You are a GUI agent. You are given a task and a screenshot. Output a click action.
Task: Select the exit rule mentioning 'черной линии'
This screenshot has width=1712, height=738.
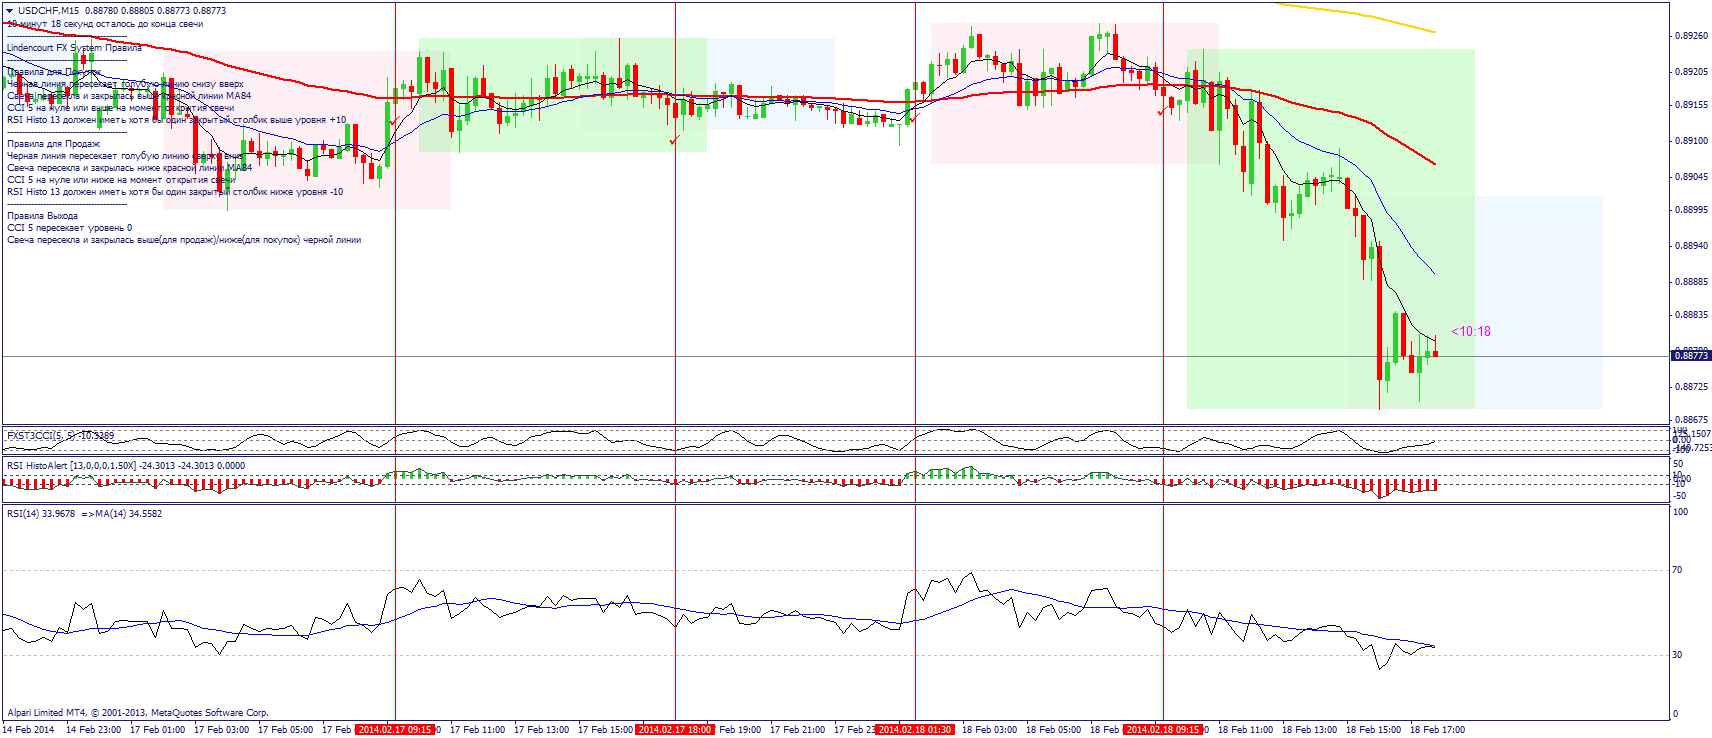[x=184, y=240]
